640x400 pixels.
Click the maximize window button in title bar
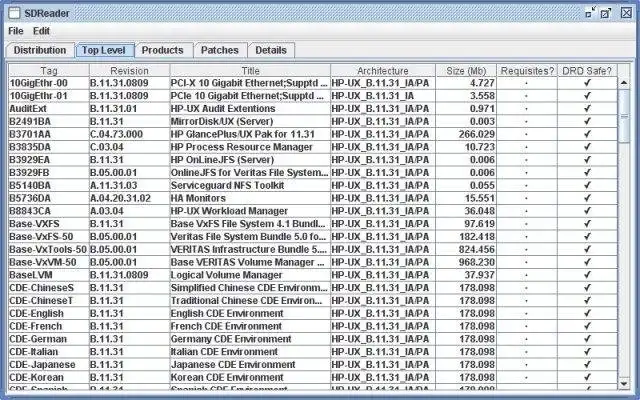[x=606, y=13]
